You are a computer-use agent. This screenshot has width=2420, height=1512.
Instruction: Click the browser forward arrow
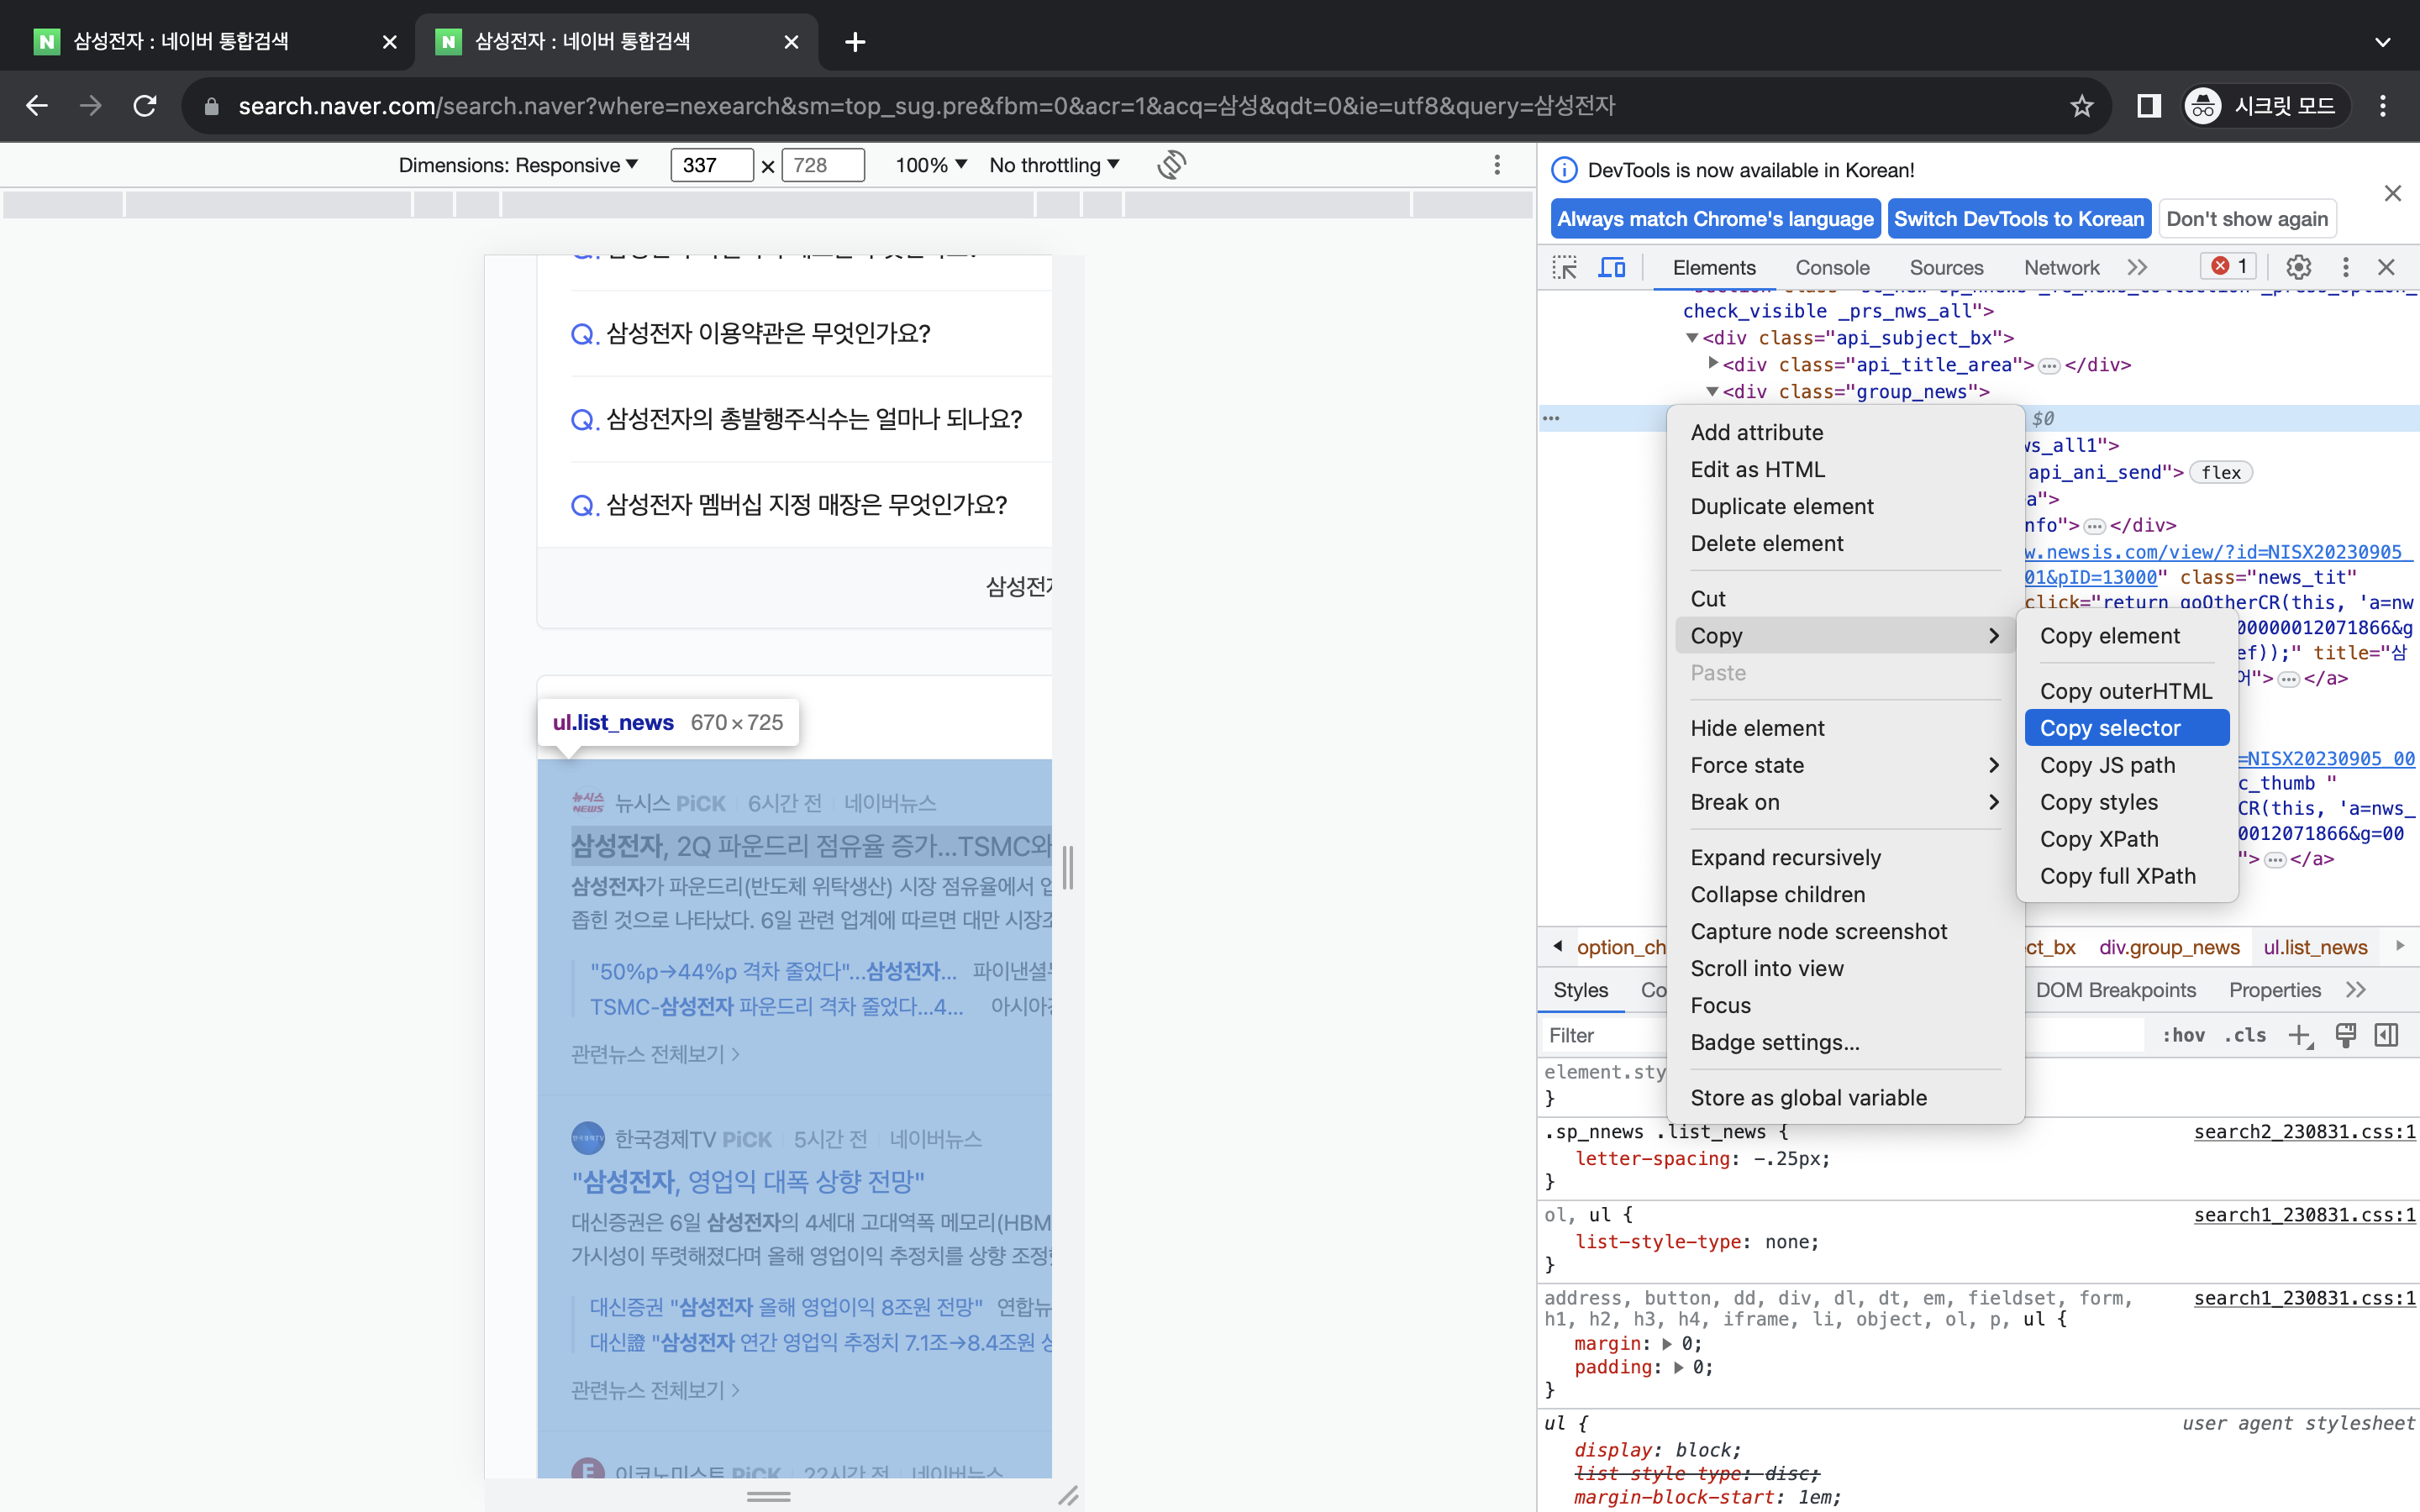[91, 106]
